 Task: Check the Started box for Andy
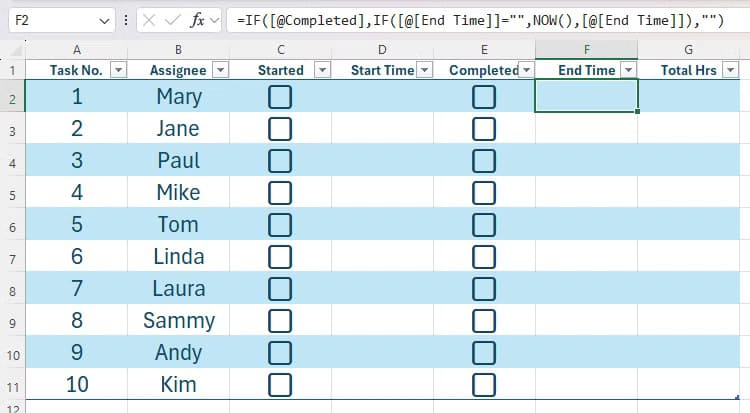click(x=280, y=353)
